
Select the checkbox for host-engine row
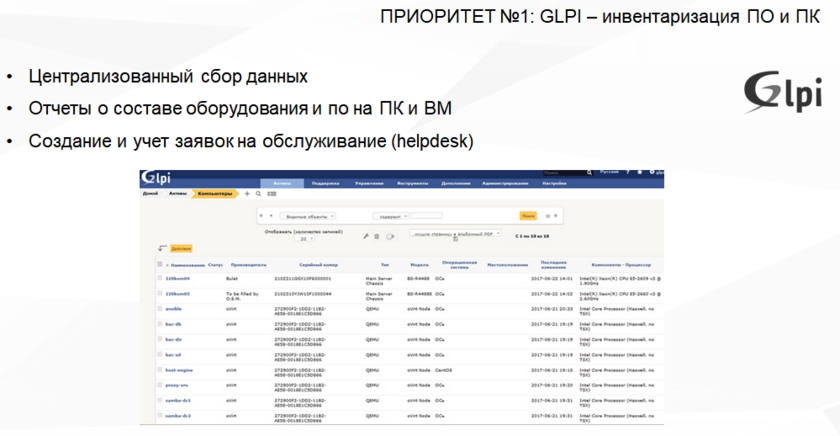(158, 369)
